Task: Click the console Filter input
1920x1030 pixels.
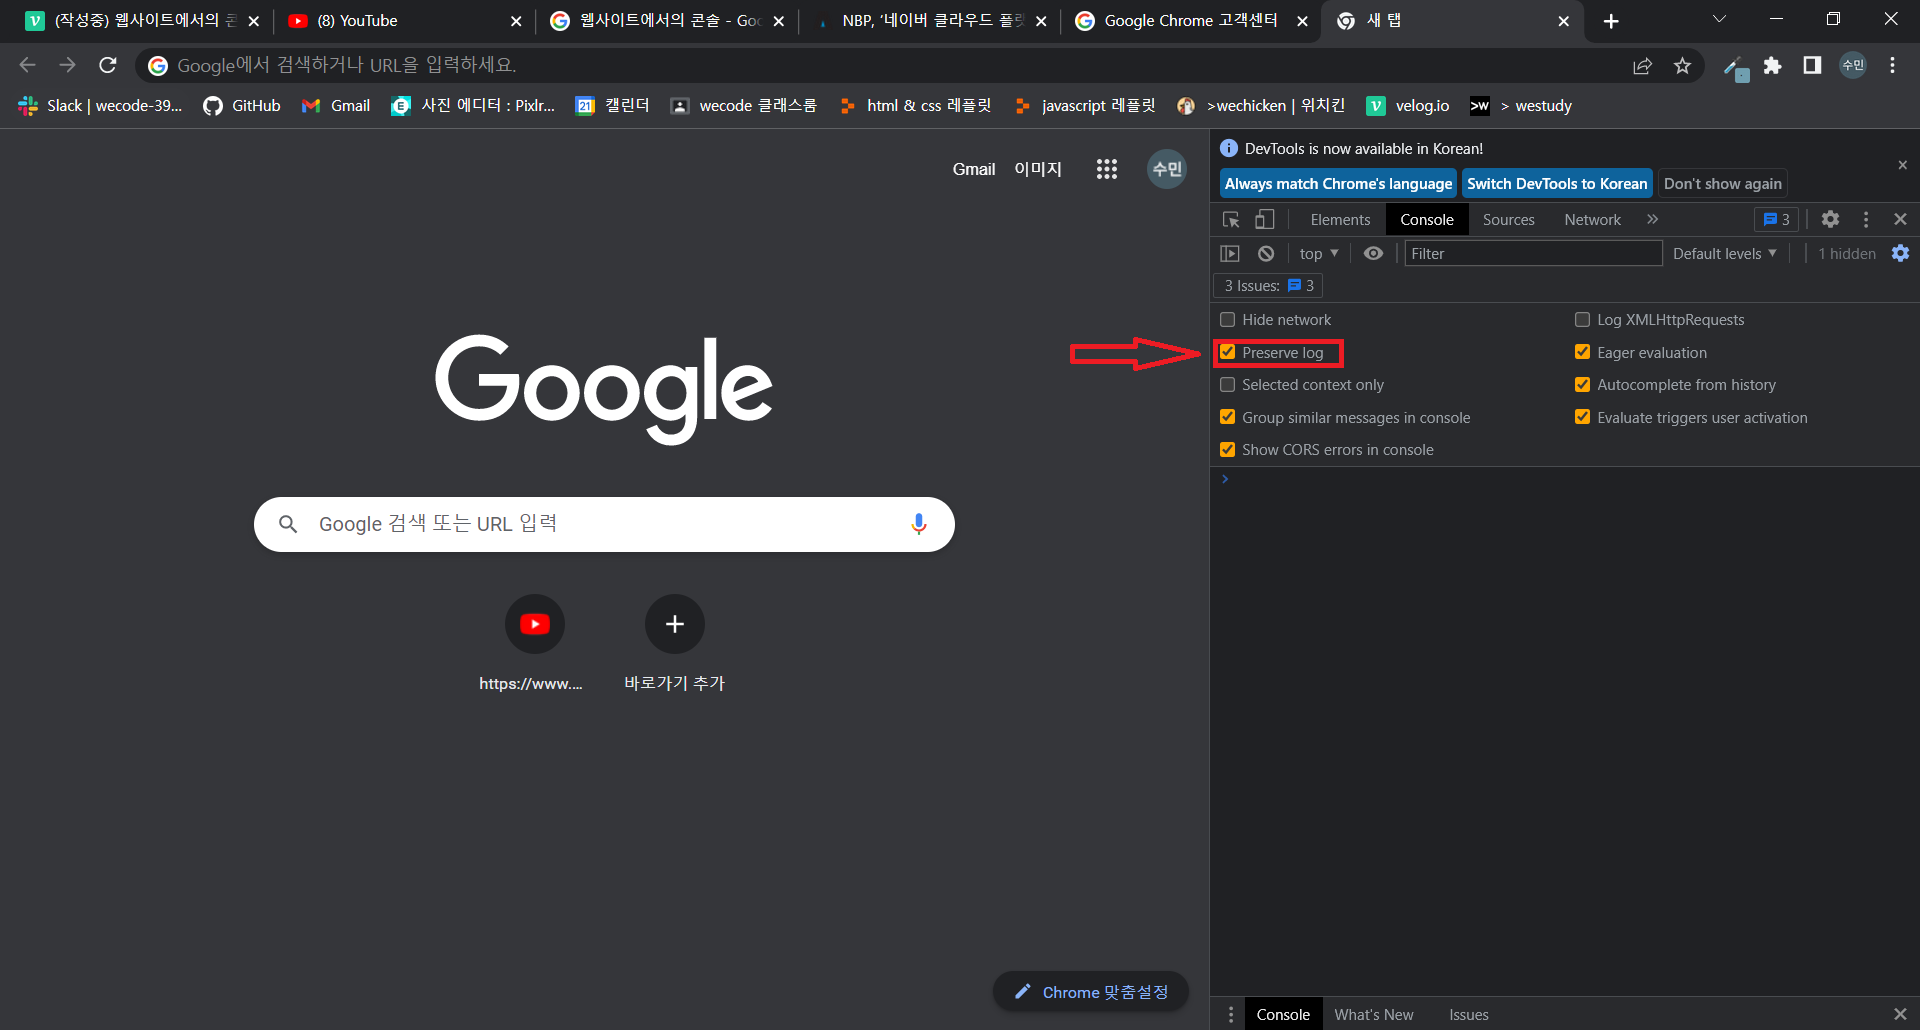Action: (x=1533, y=254)
